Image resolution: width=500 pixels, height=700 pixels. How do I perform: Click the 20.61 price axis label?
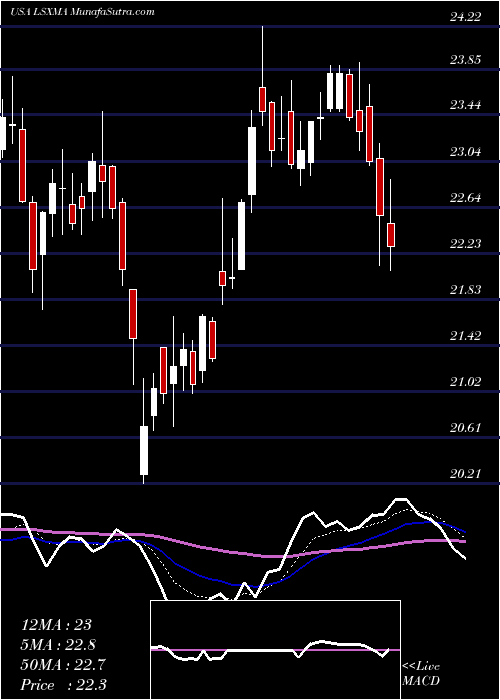pos(466,428)
